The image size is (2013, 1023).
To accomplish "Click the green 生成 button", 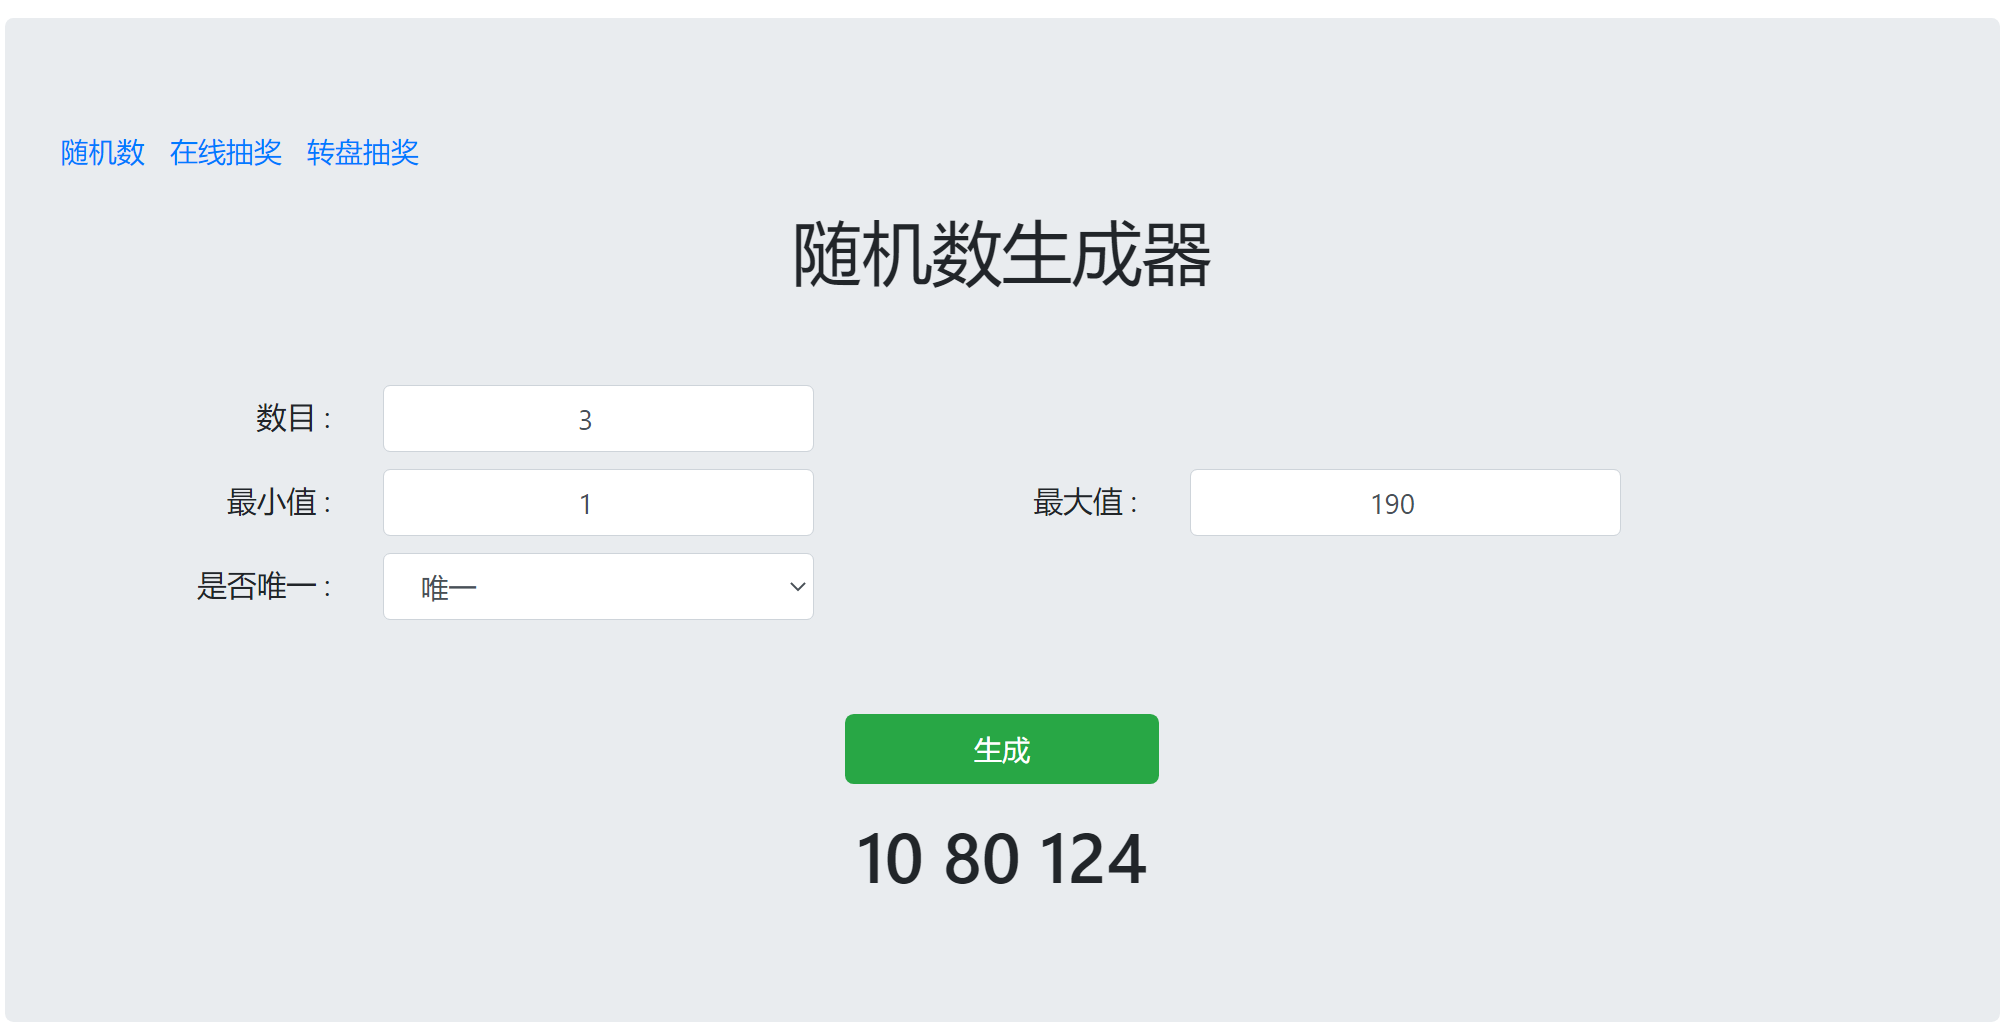I will click(1002, 749).
